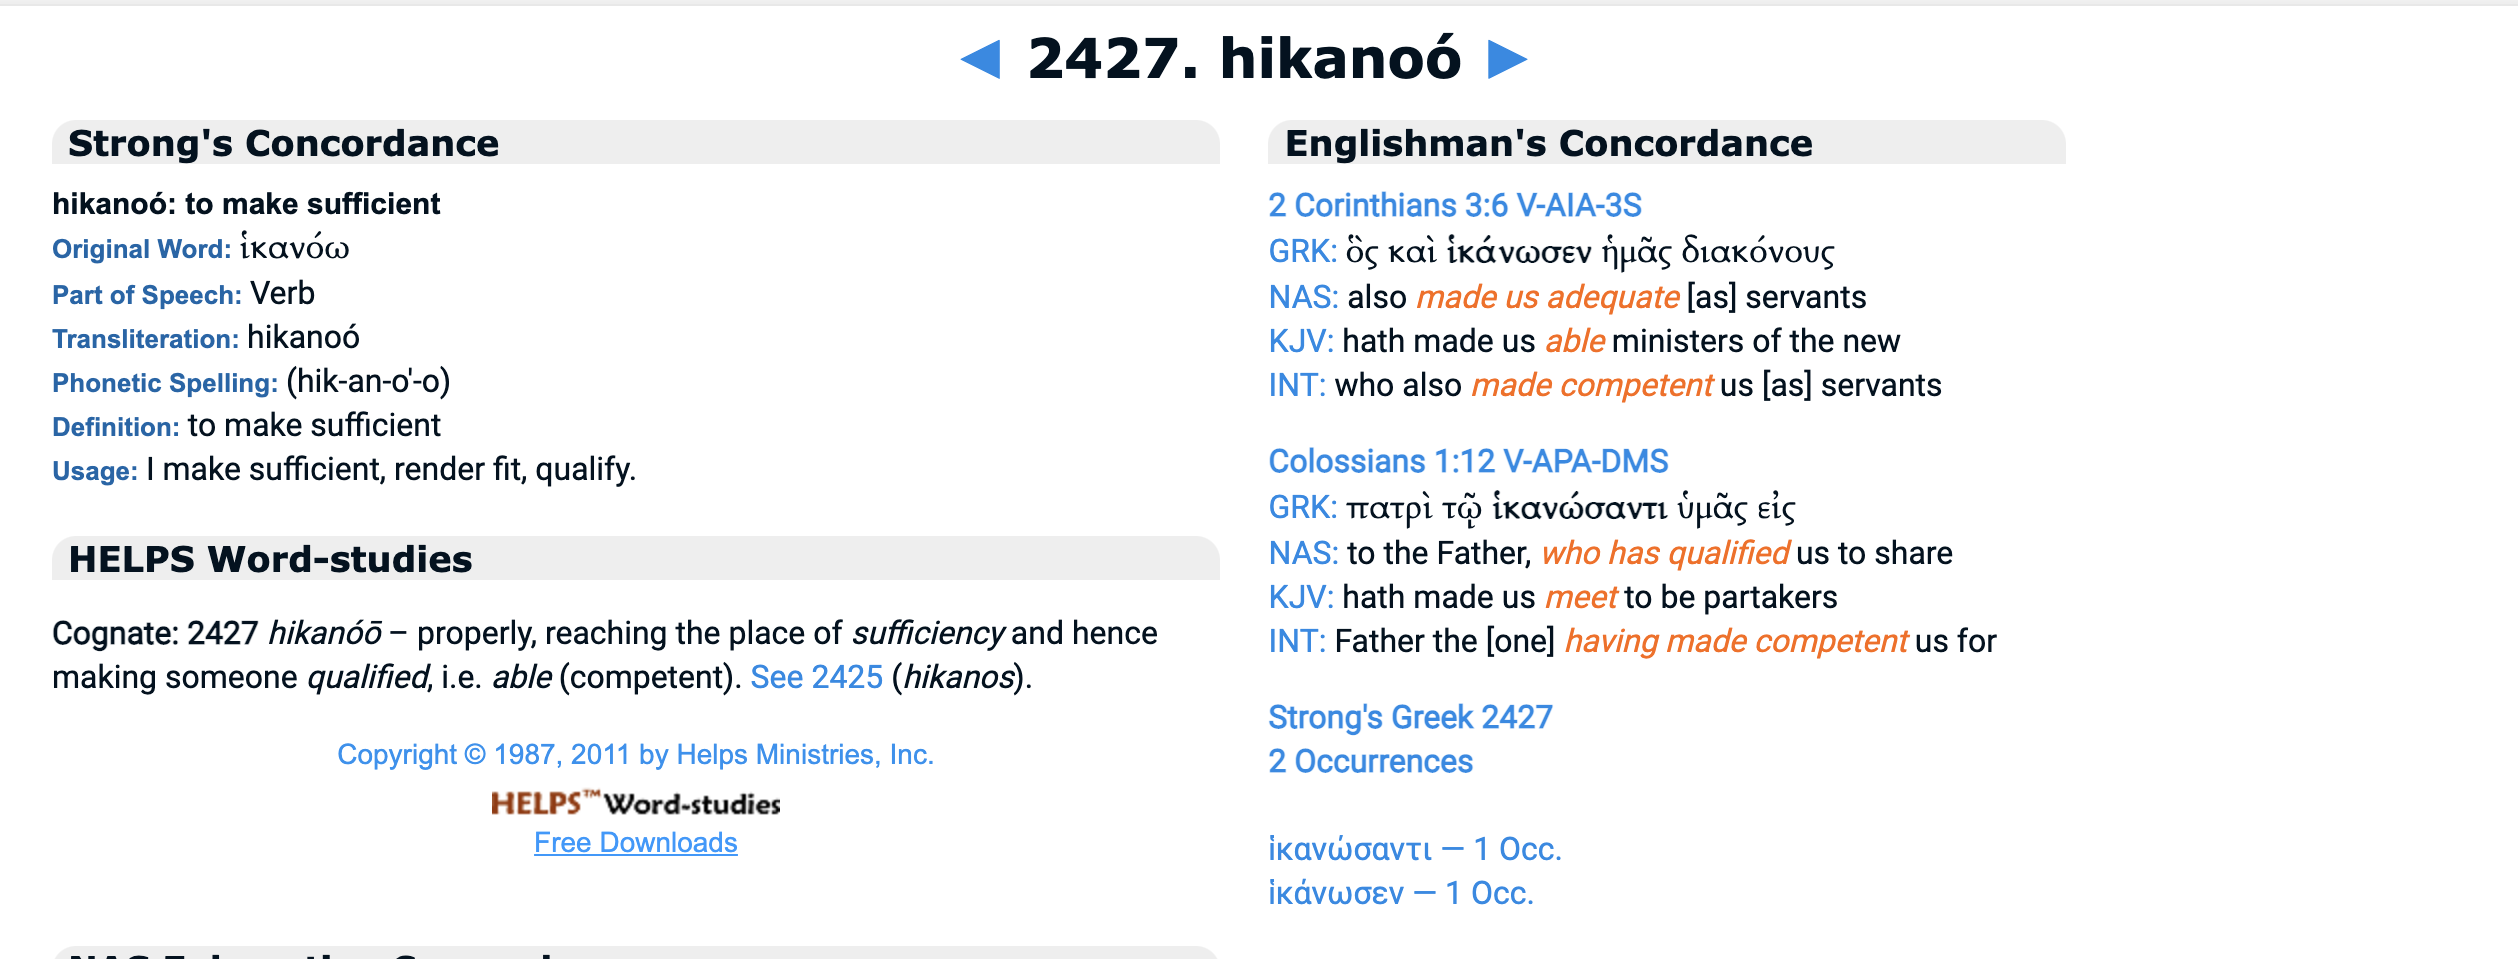Click the previous entry left arrow
The width and height of the screenshot is (2518, 959).
coord(981,59)
